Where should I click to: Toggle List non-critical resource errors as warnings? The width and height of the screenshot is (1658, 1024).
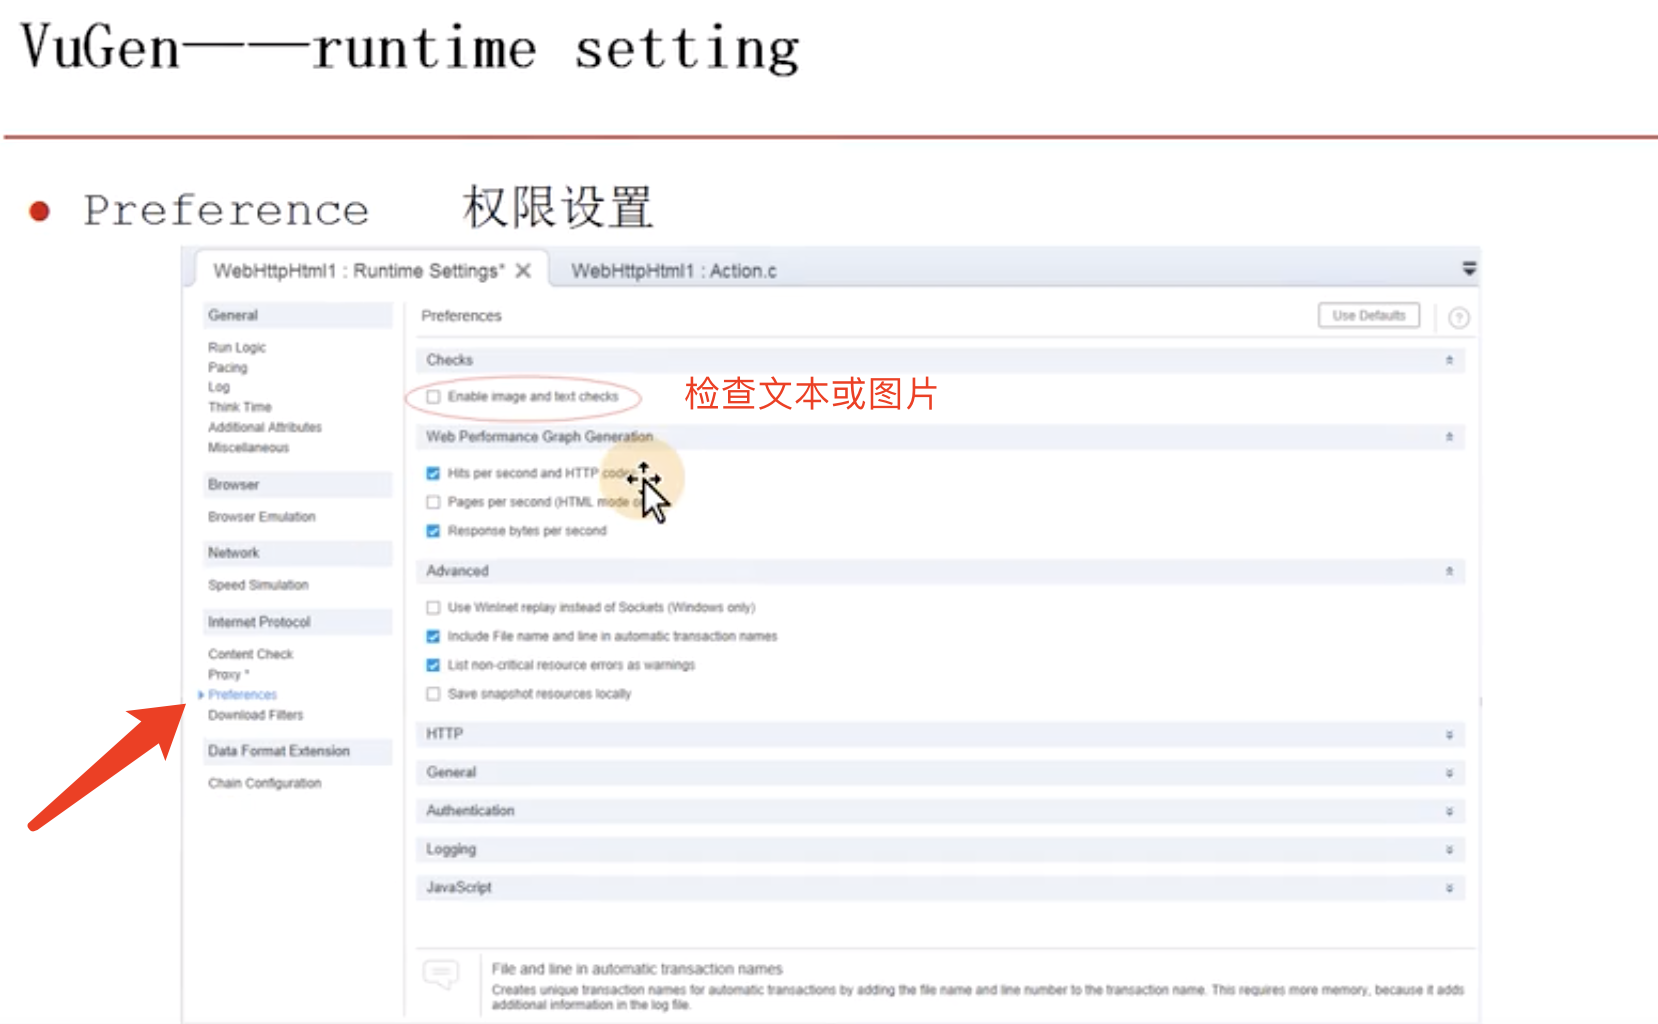pos(433,665)
